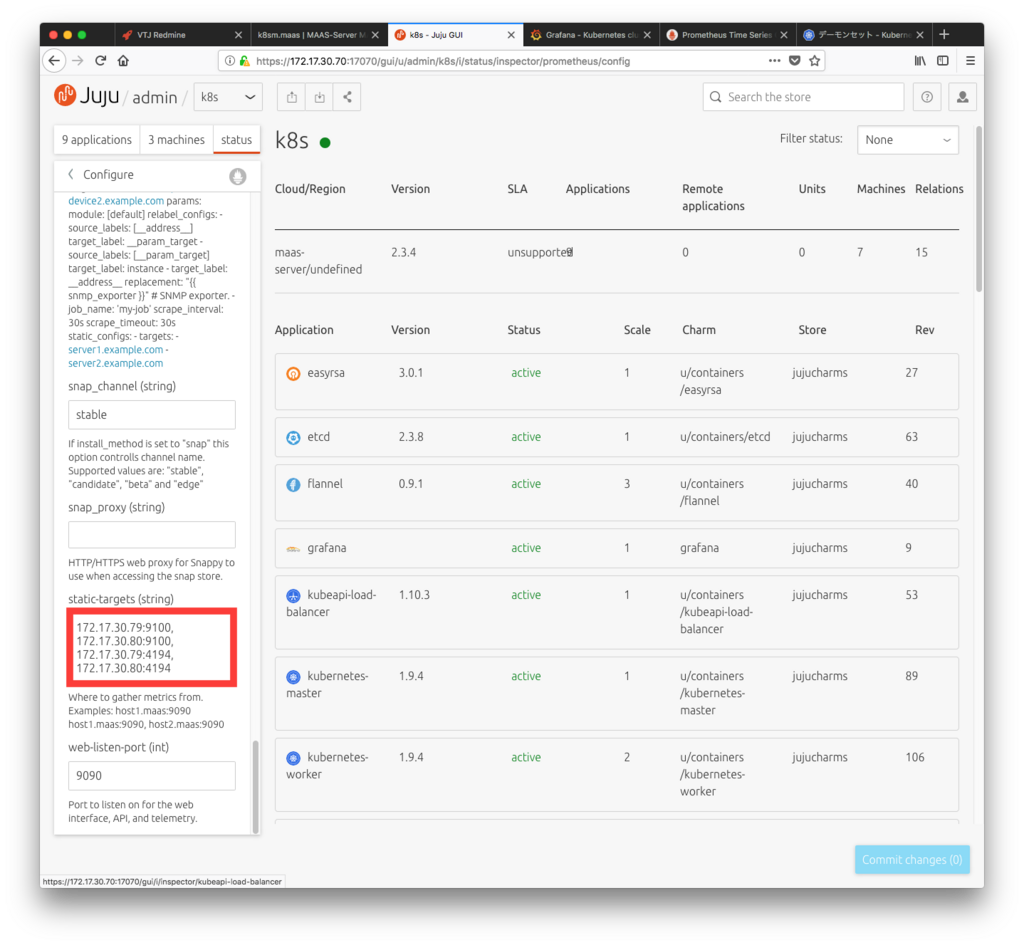Follow the server1.example.com link
This screenshot has height=945, width=1024.
click(116, 349)
